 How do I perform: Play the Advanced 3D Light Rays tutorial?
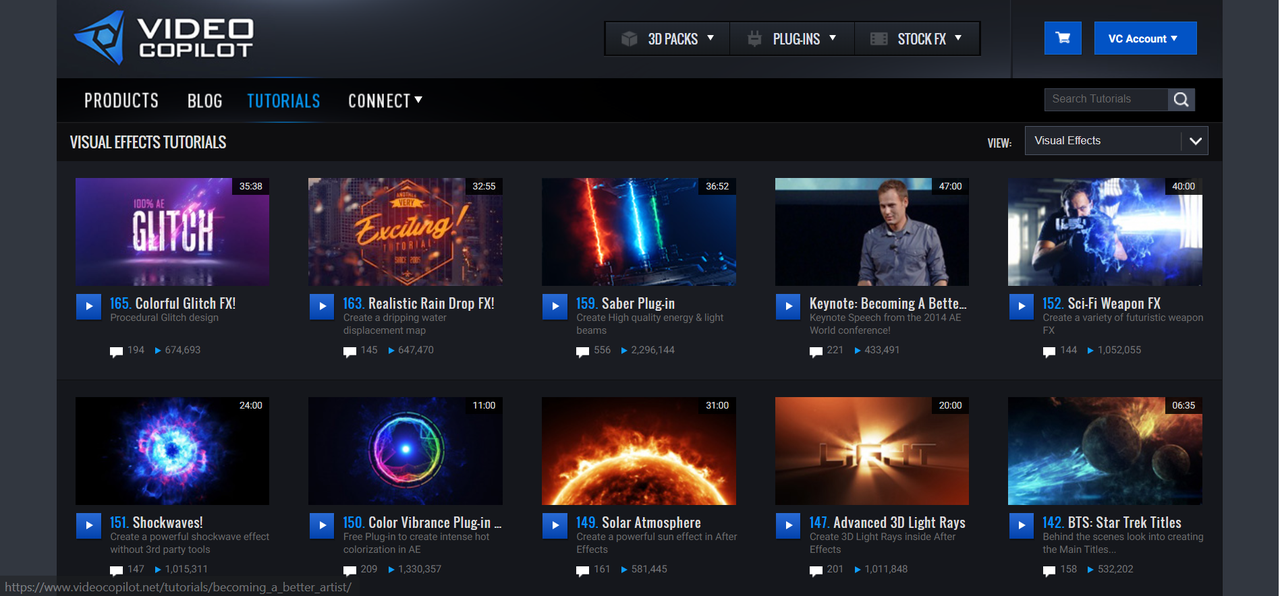click(789, 525)
